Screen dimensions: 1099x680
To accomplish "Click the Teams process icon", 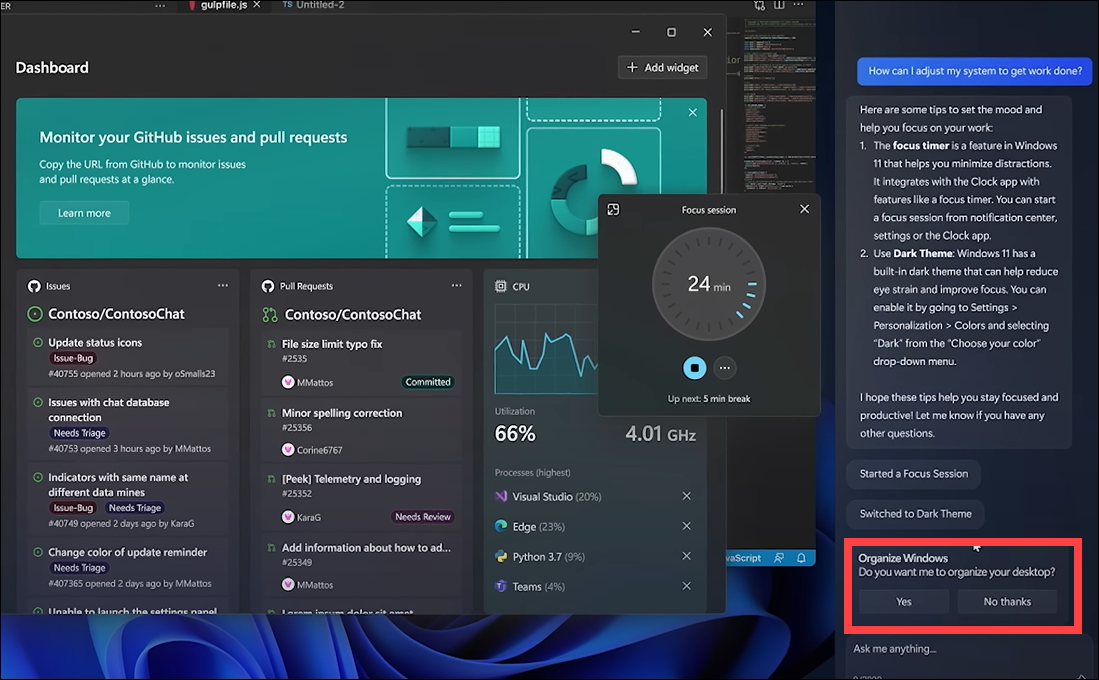I will click(x=501, y=586).
